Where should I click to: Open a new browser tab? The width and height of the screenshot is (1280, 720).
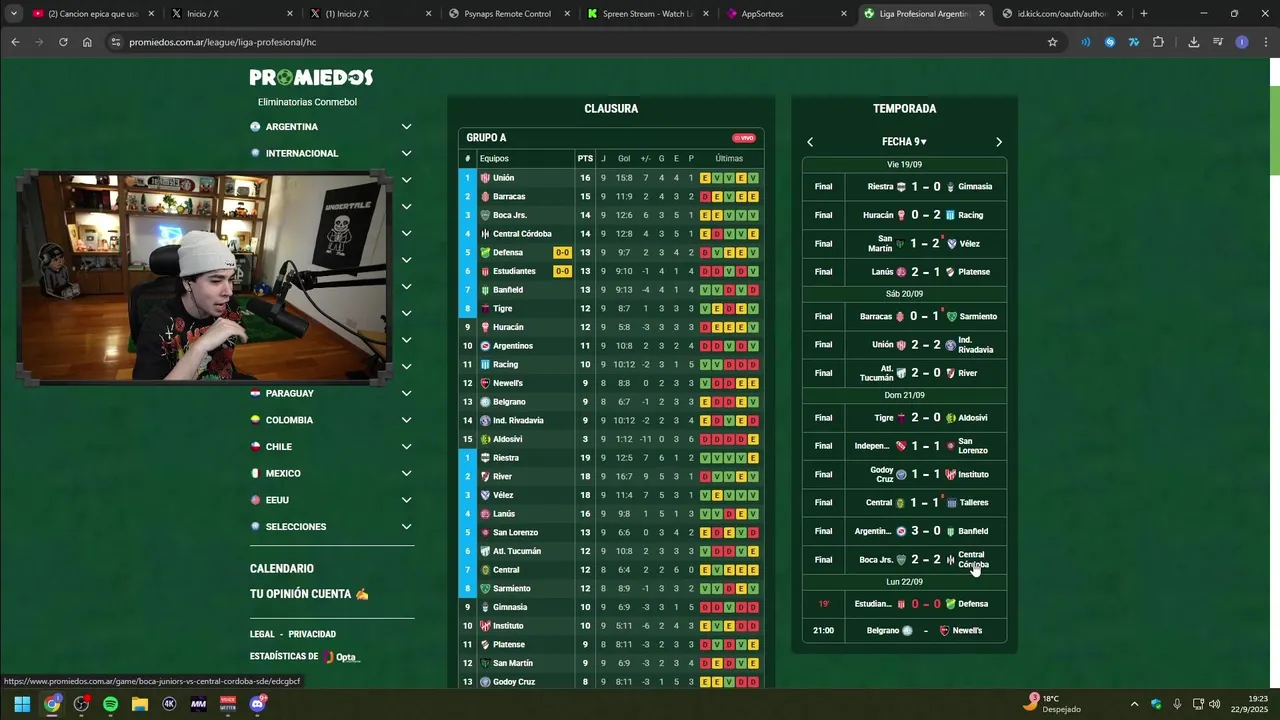coord(1144,14)
